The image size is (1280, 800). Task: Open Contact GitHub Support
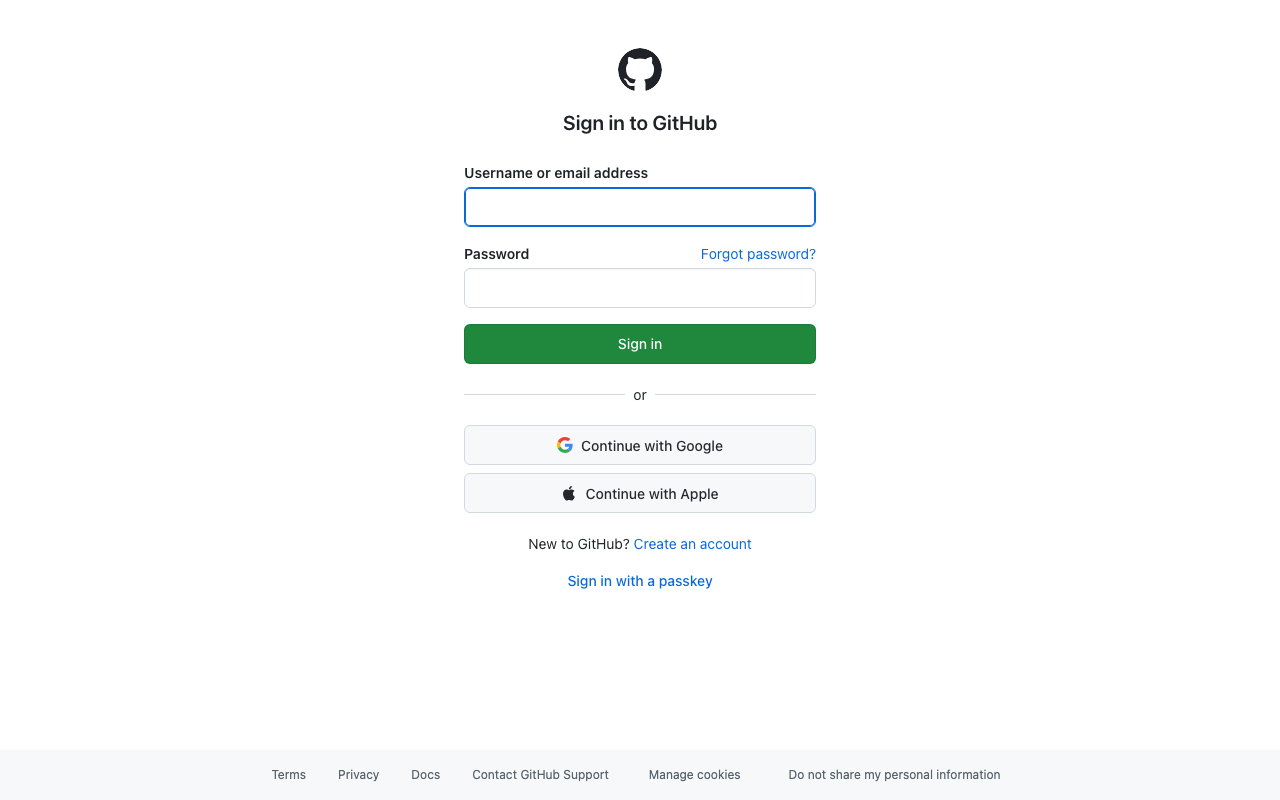[x=540, y=774]
